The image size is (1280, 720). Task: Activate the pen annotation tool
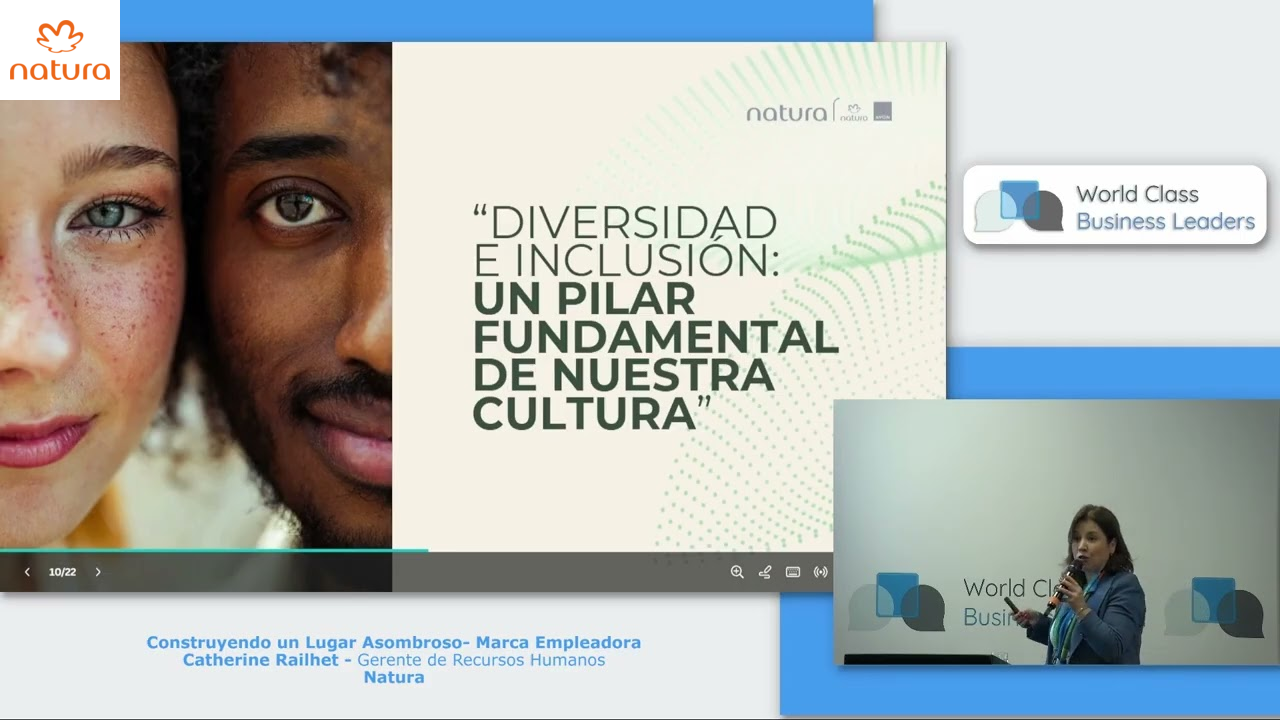tap(765, 572)
